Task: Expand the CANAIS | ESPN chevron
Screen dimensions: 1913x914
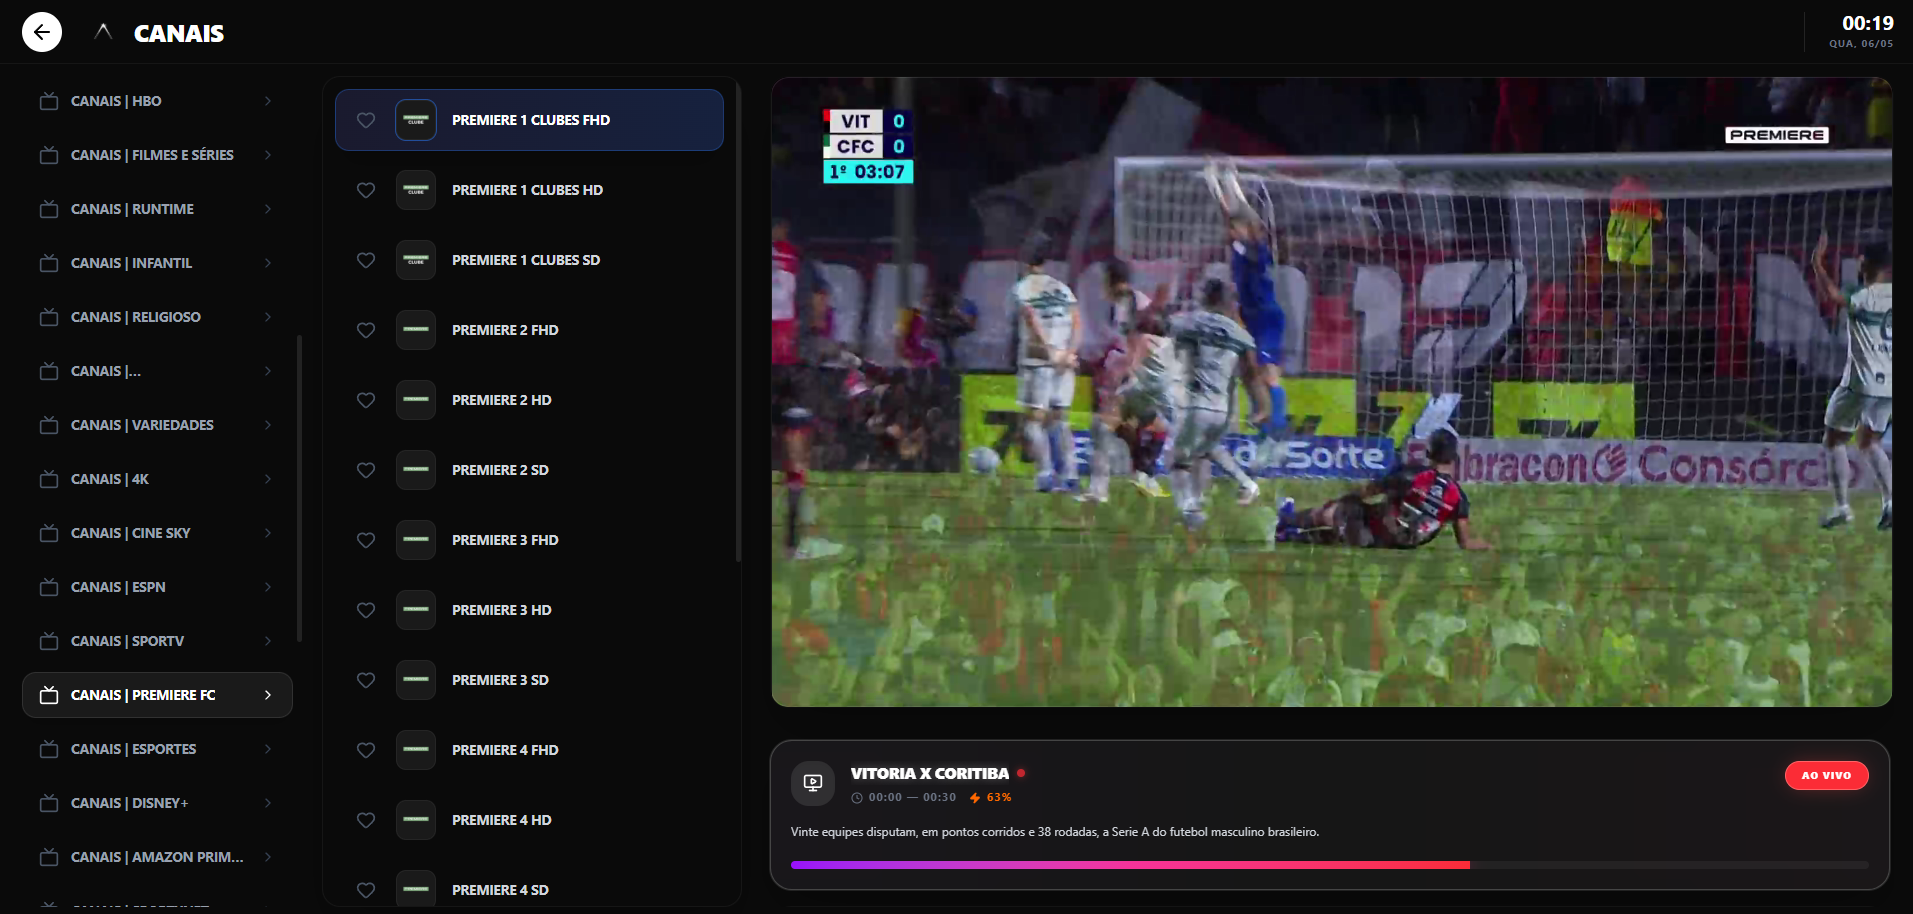Action: pos(268,587)
